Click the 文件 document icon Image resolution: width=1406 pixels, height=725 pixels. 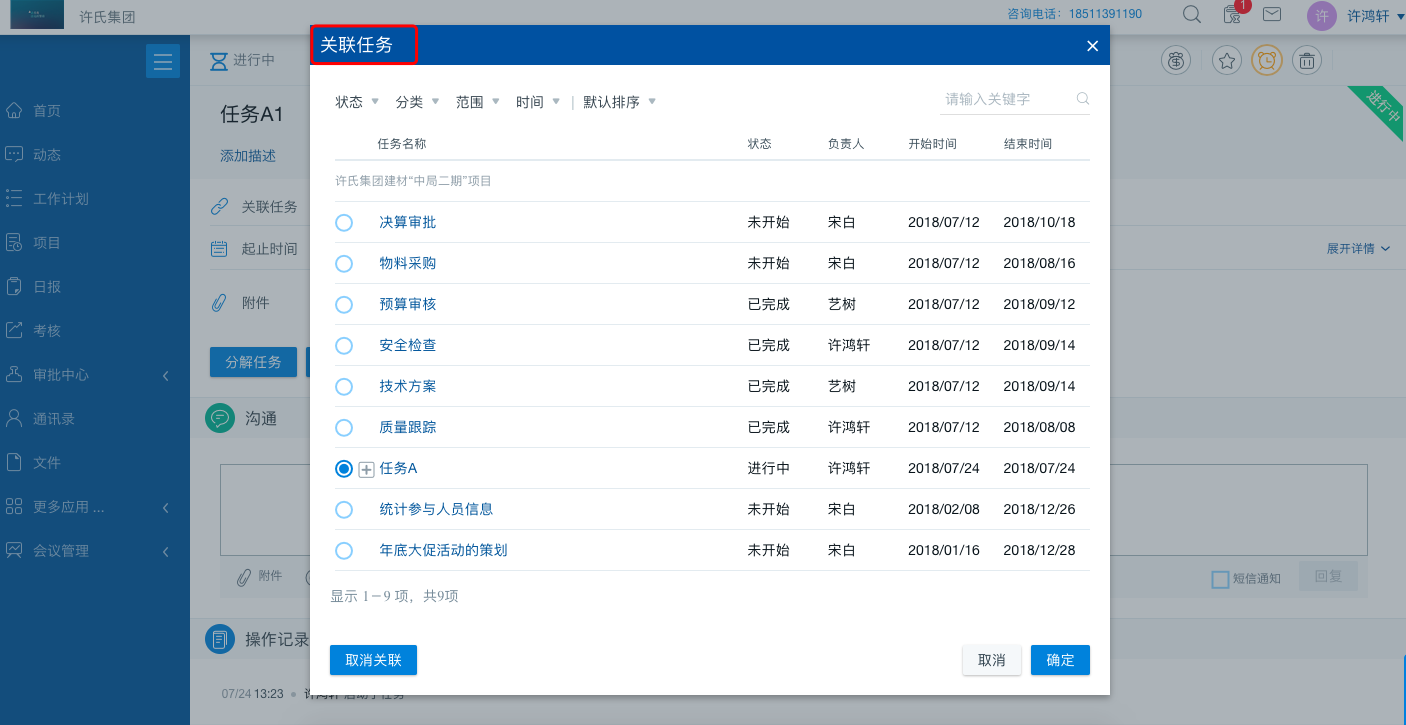click(x=14, y=462)
